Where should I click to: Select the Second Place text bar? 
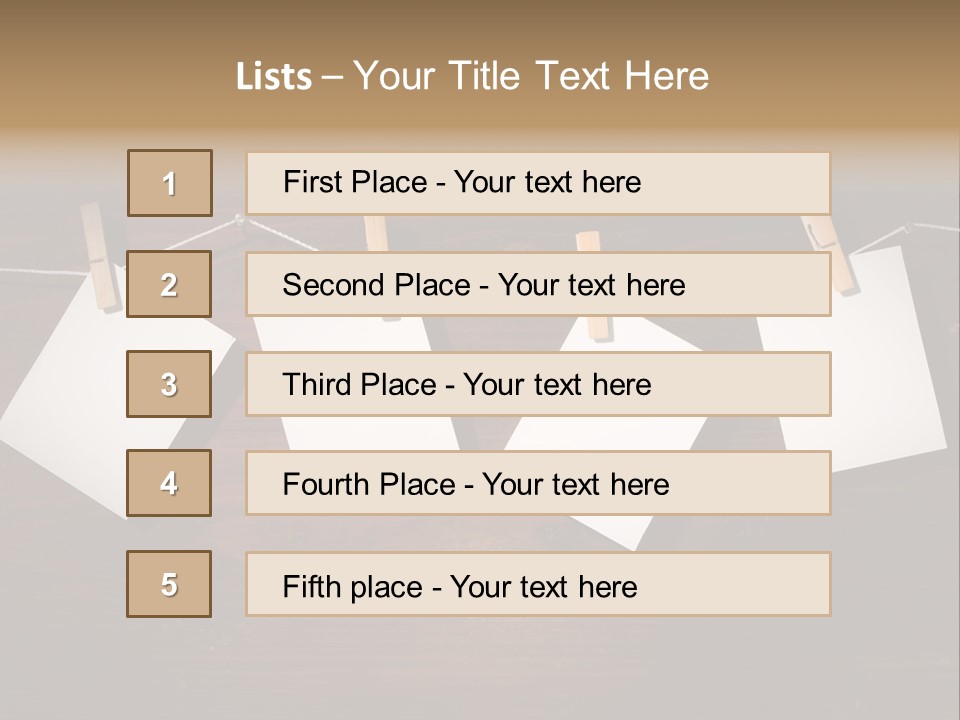click(x=538, y=284)
